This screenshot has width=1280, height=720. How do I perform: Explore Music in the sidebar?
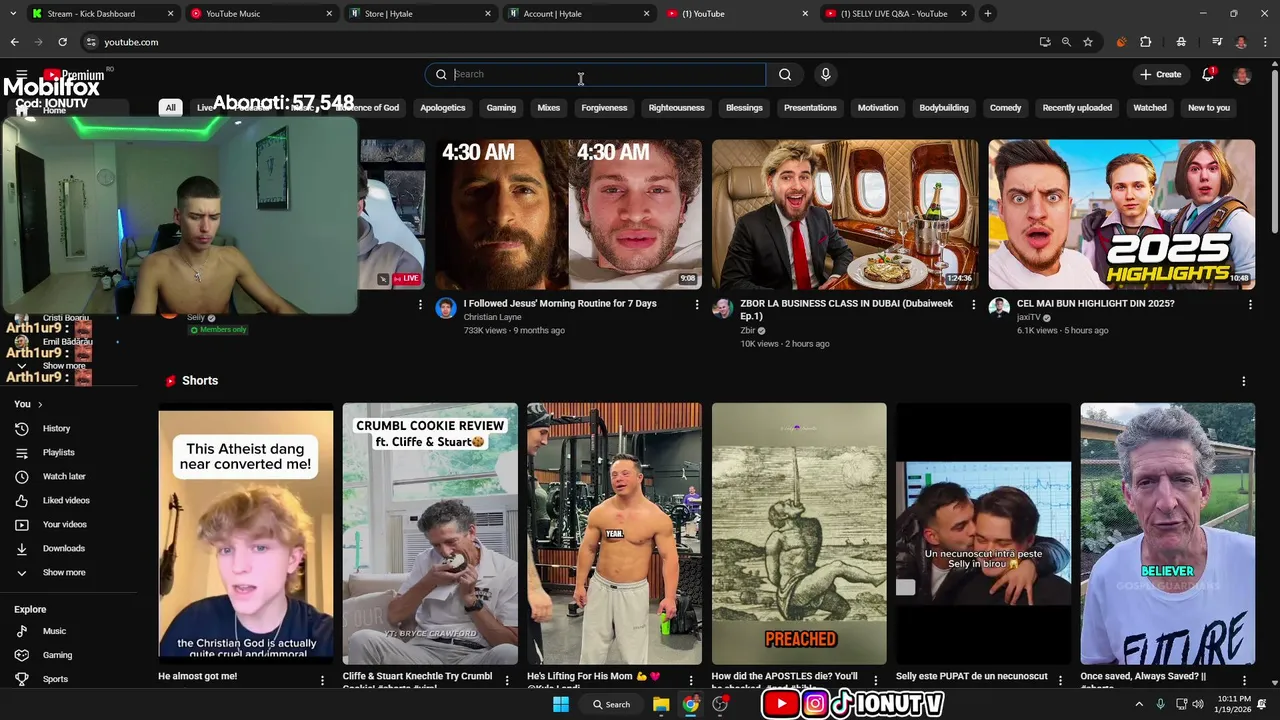54,631
